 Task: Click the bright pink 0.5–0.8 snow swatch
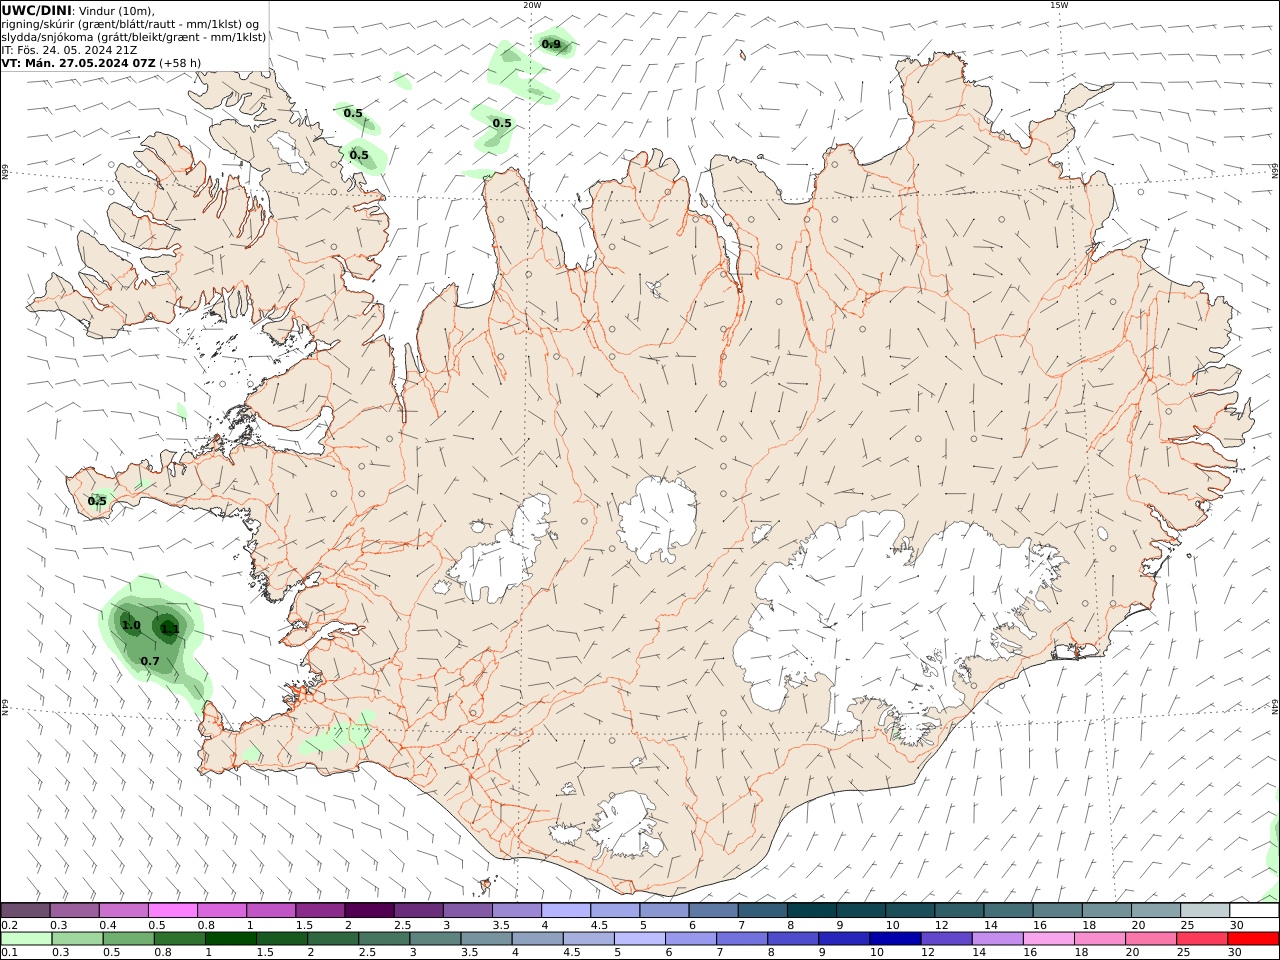(173, 910)
